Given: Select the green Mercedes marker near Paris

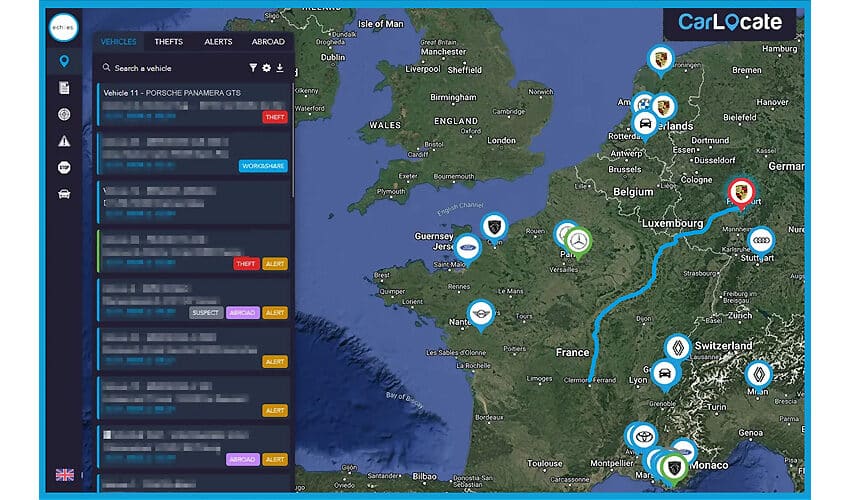Looking at the screenshot, I should 579,240.
